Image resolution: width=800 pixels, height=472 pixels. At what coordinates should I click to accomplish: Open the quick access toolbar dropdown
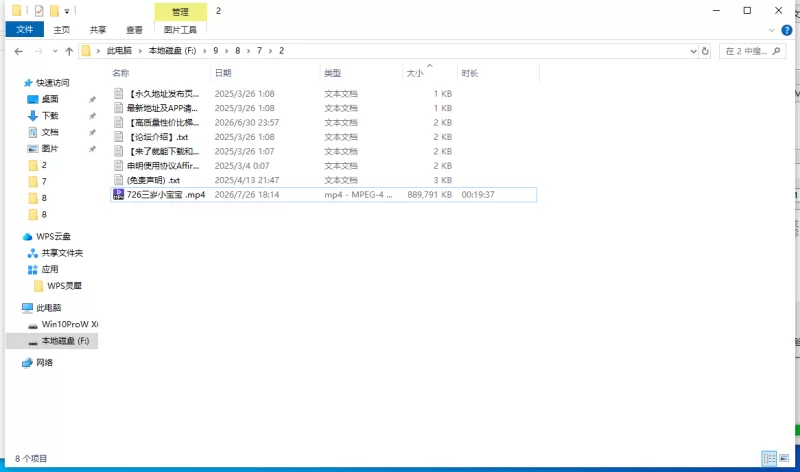tap(67, 11)
